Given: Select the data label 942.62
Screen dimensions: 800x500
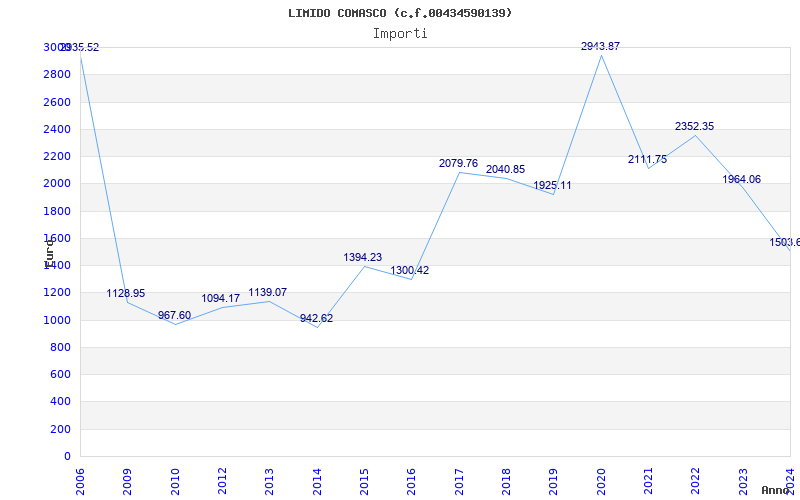Looking at the screenshot, I should click(316, 318).
